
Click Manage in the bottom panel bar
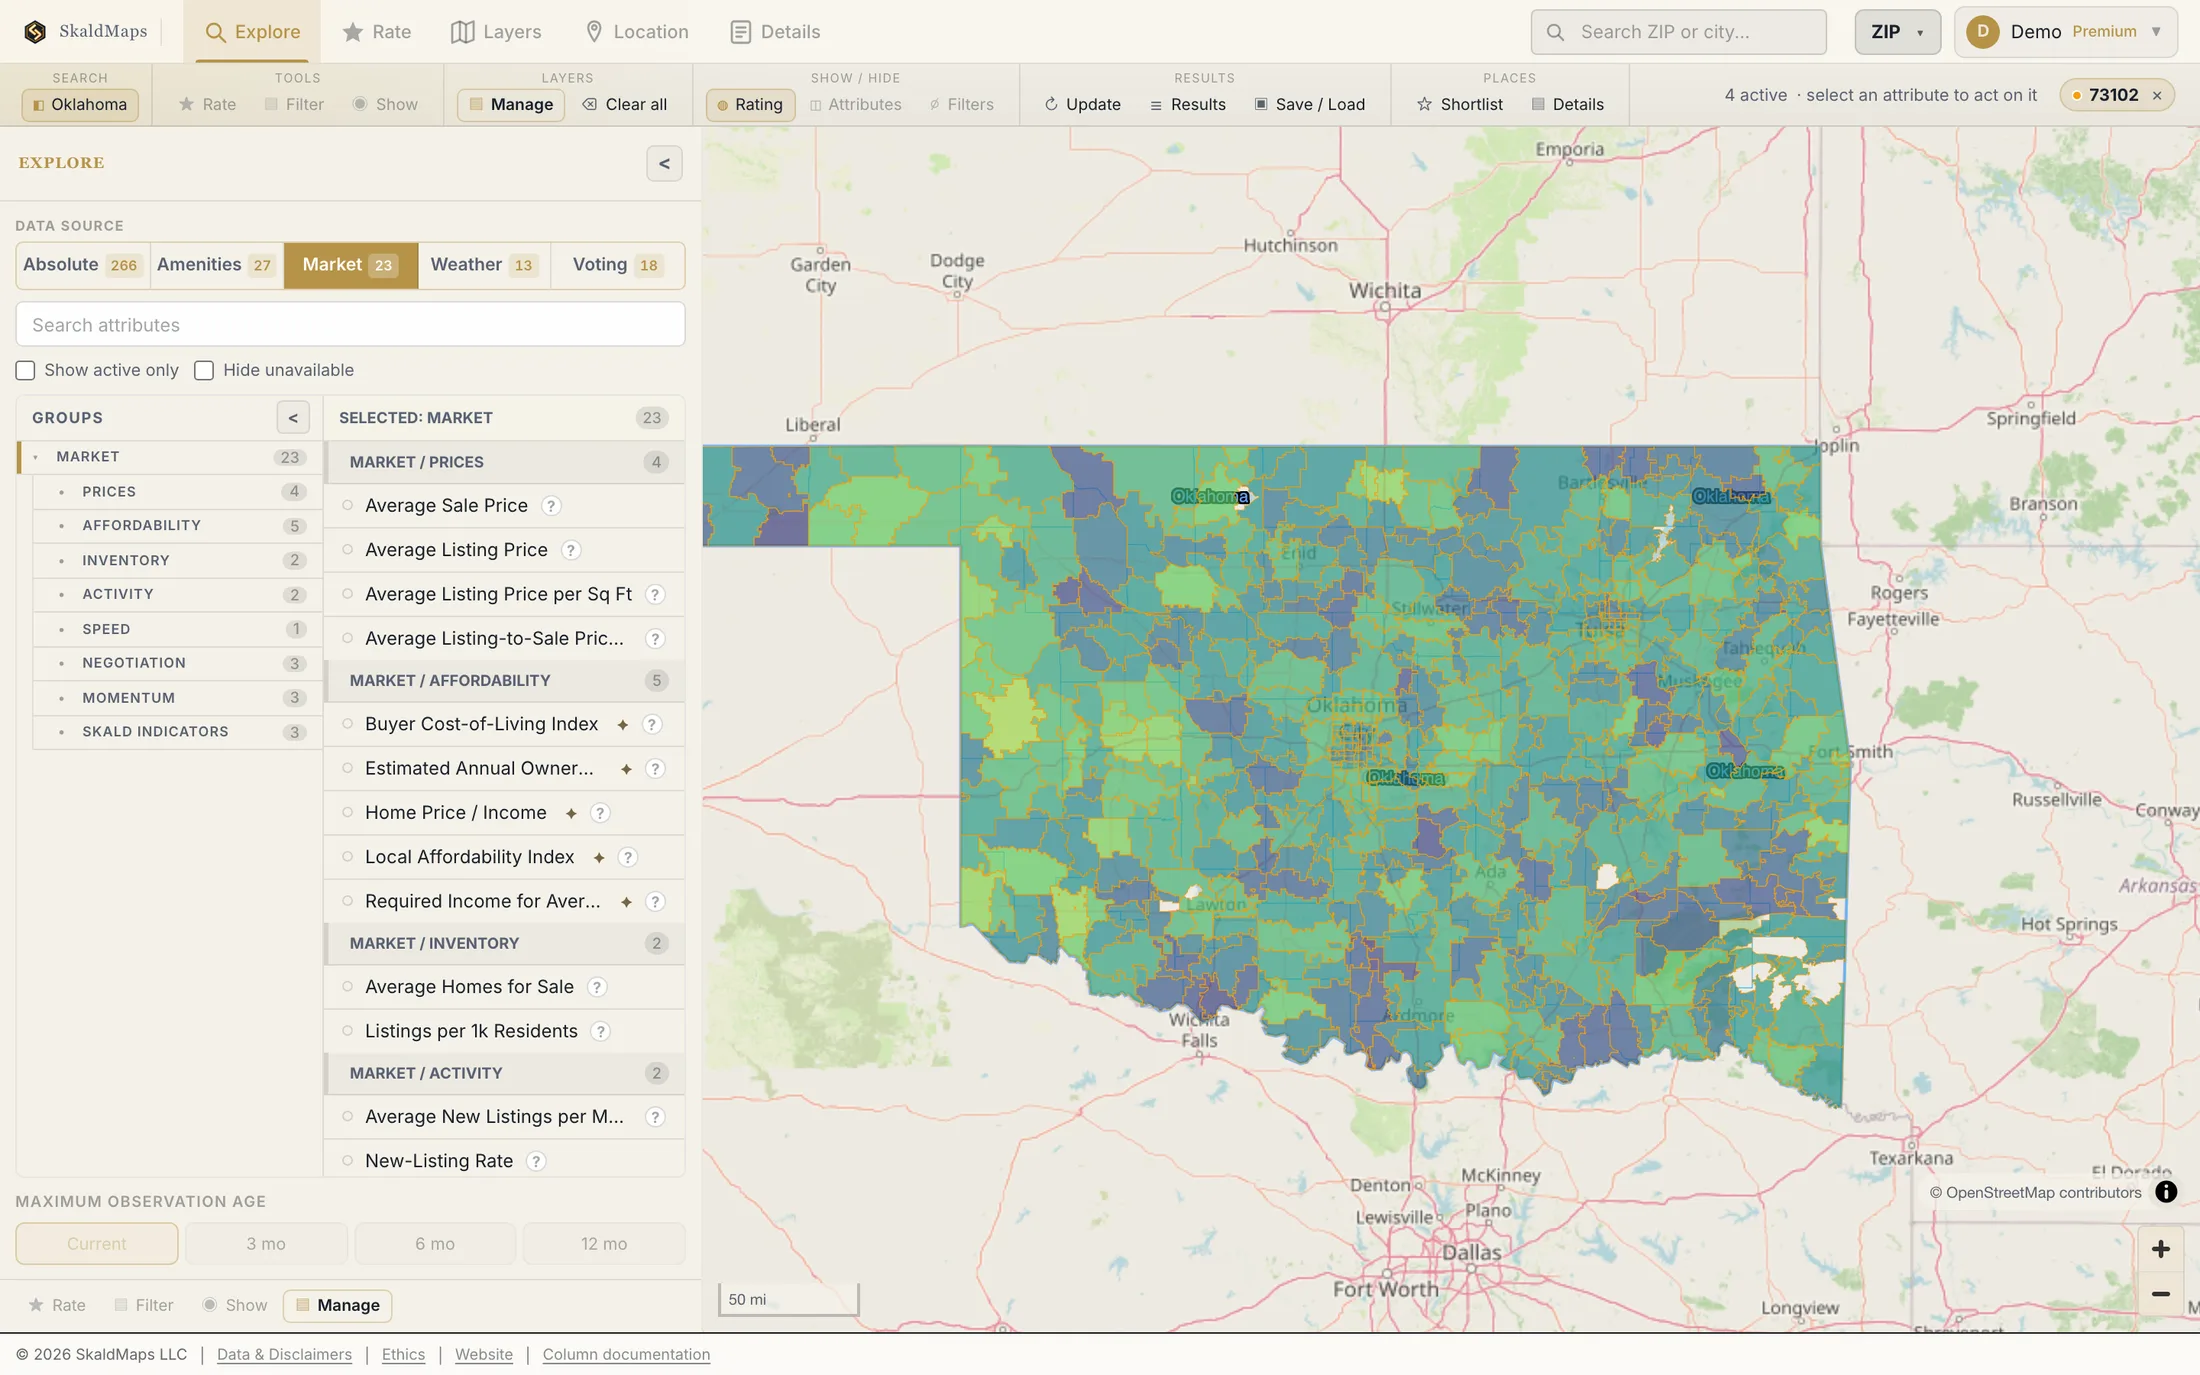337,1306
